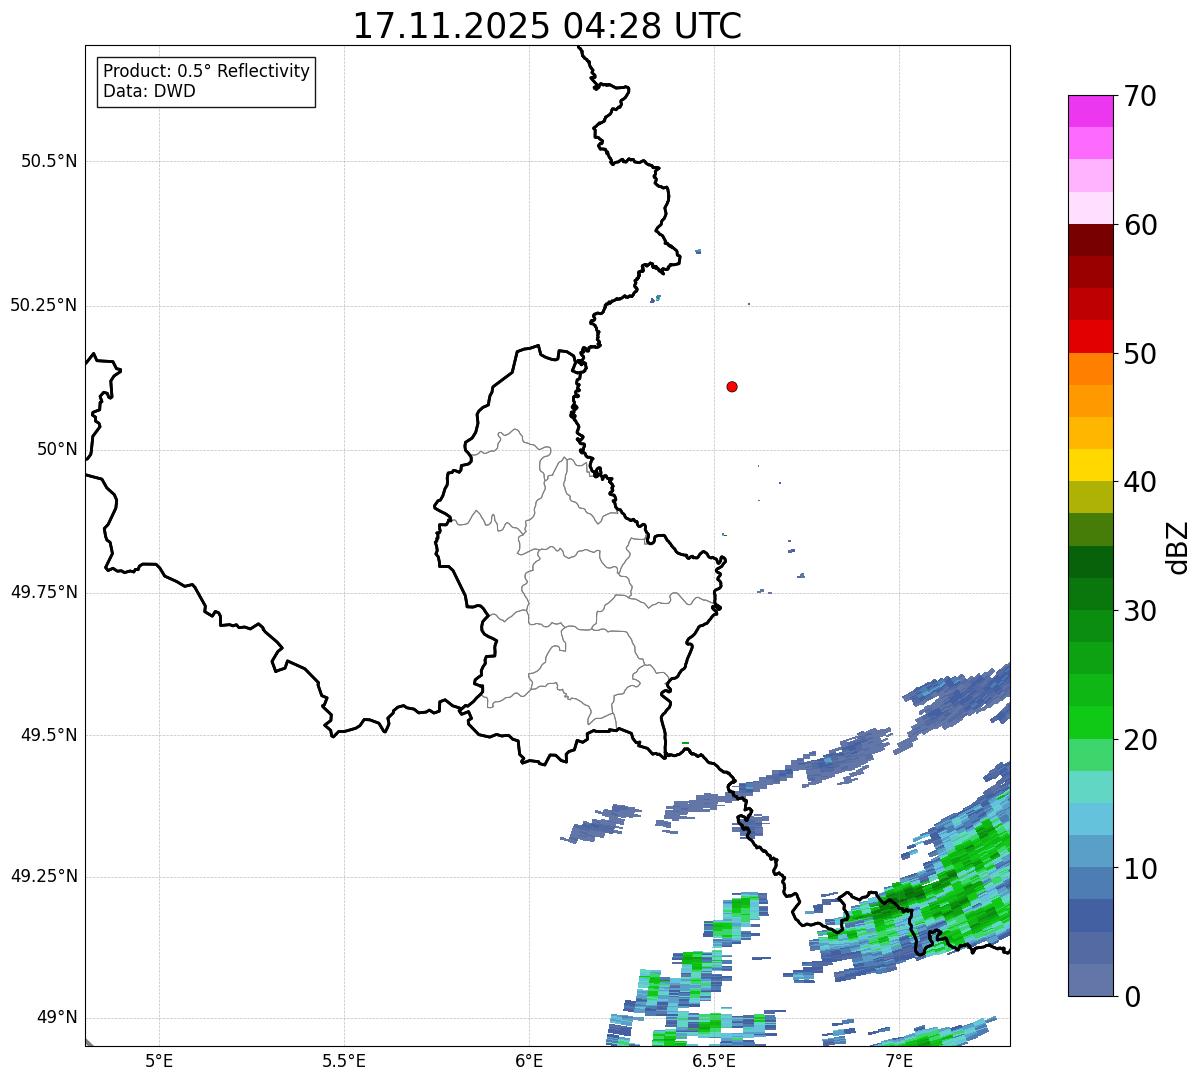Screen dimensions: 1202x1081
Task: Click the red station marker dot
Action: [732, 386]
